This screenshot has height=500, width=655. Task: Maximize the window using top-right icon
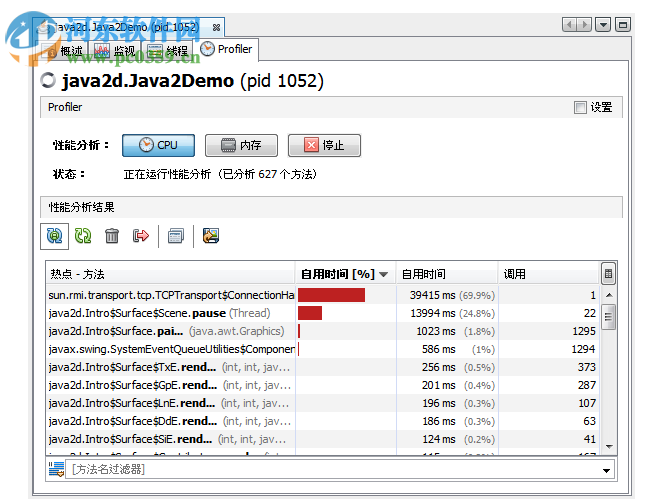click(623, 25)
